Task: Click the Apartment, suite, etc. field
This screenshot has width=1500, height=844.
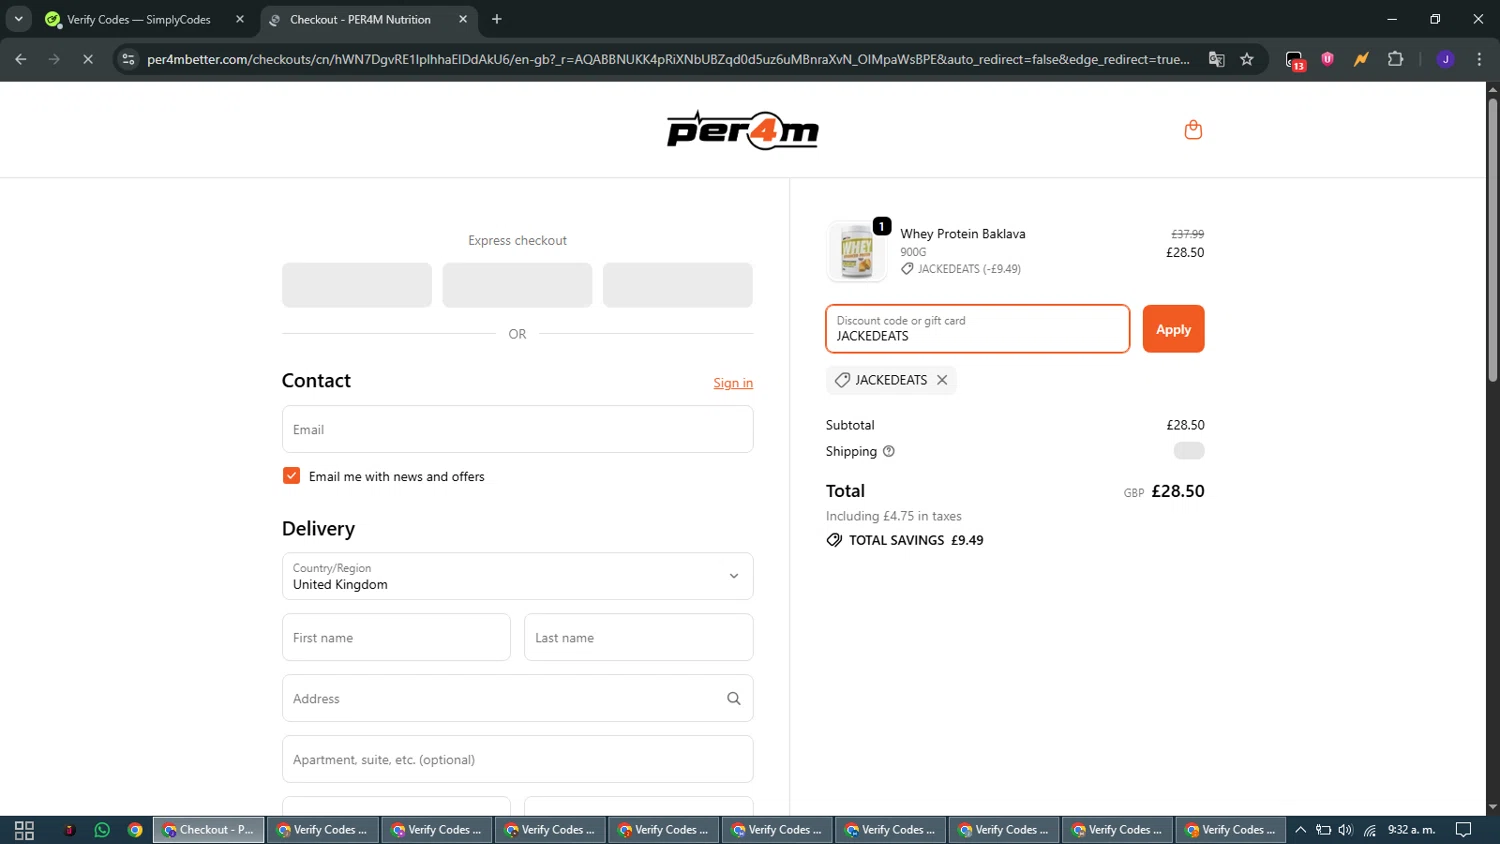Action: tap(517, 759)
